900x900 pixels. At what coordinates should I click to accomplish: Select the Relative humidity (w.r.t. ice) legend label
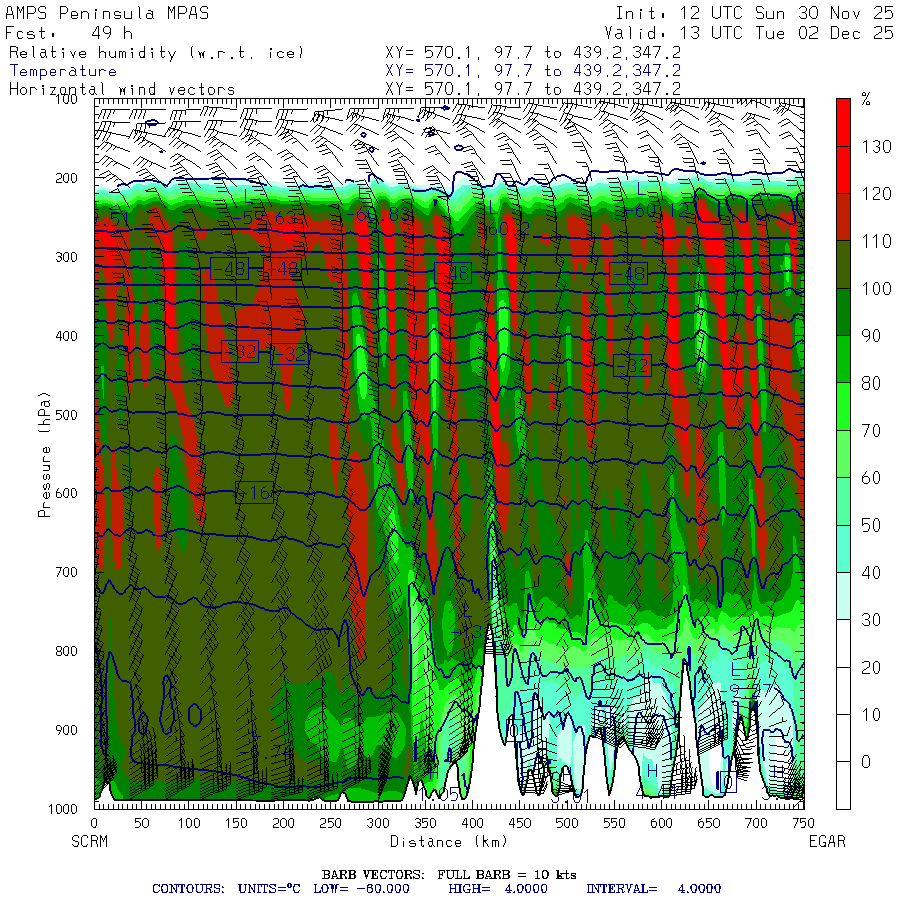coord(156,52)
